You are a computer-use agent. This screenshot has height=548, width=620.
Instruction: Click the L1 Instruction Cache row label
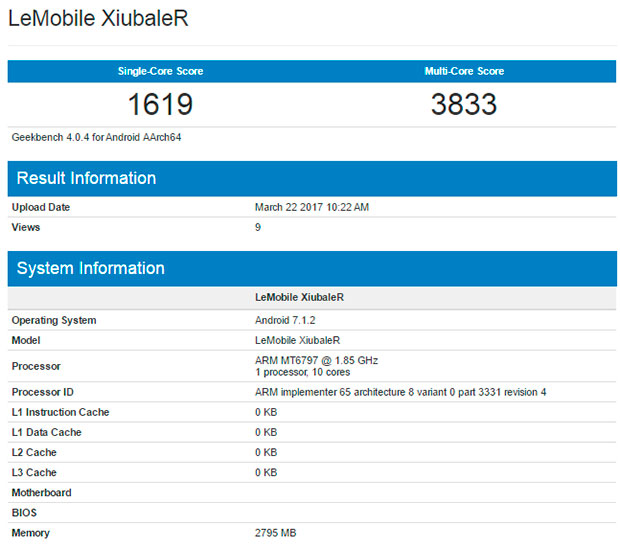pos(60,412)
